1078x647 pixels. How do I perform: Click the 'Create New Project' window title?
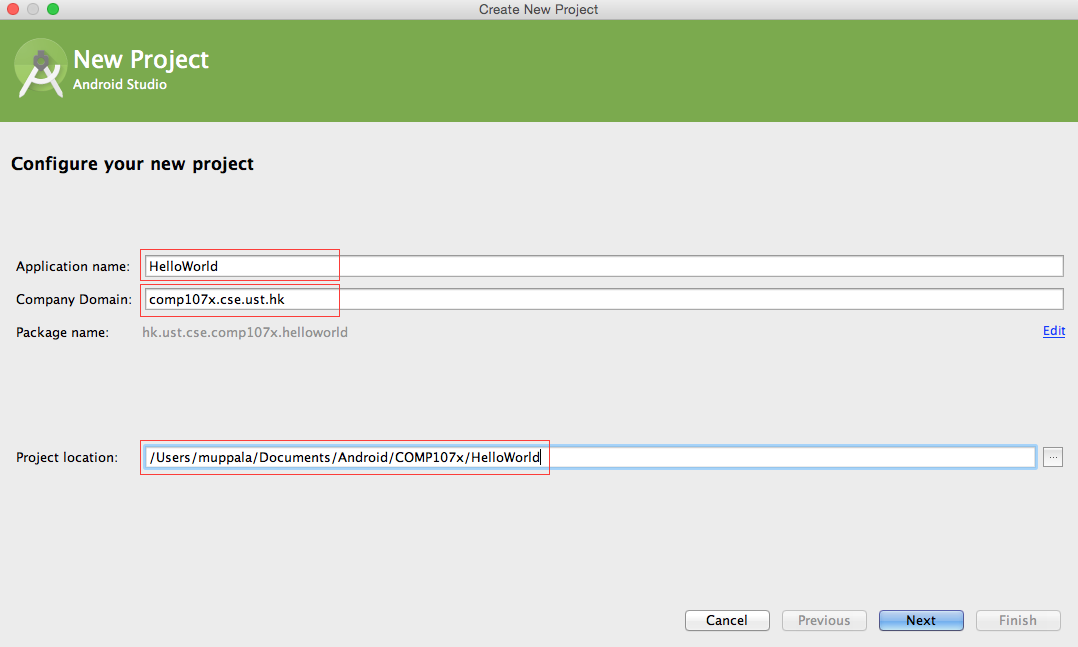[538, 9]
